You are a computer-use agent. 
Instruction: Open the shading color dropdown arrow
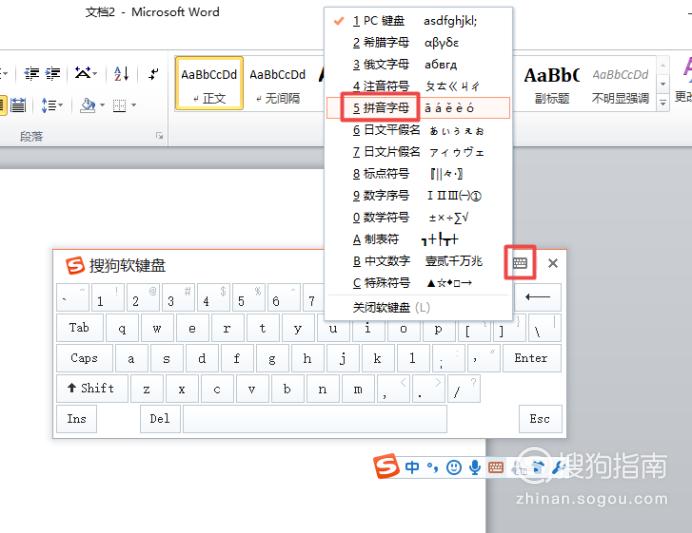102,105
